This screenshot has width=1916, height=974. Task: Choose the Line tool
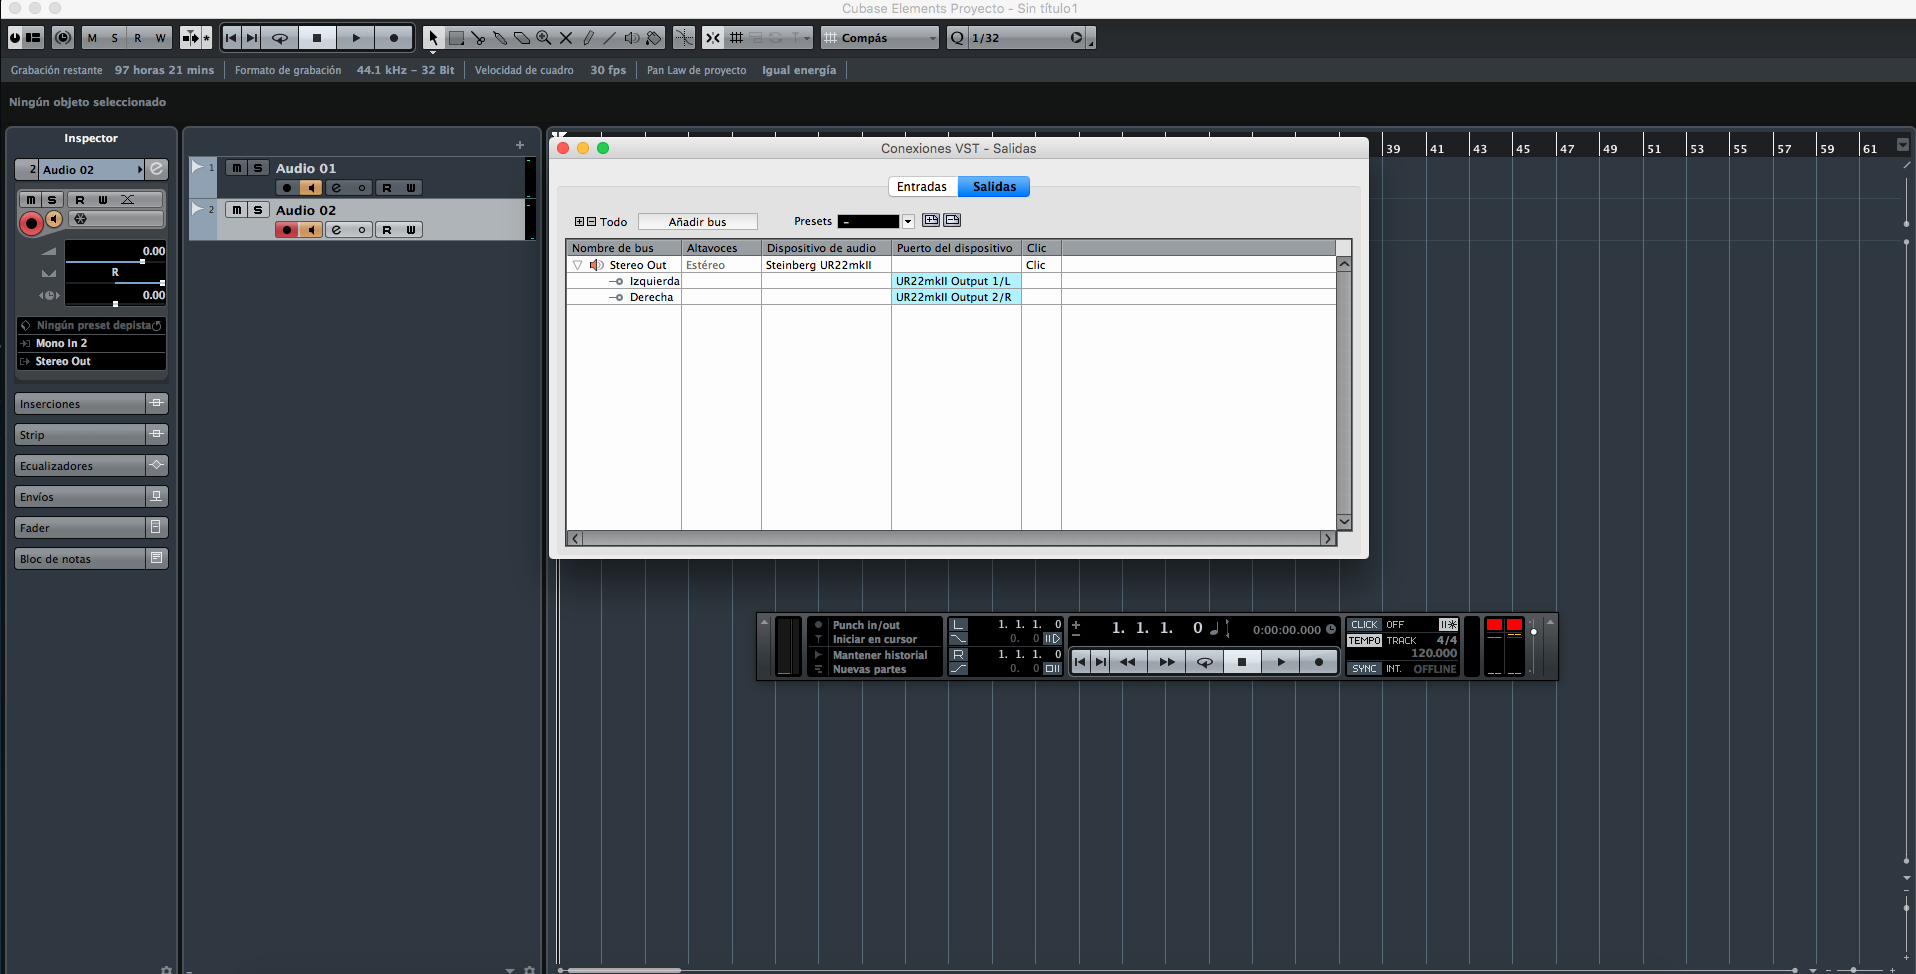(610, 38)
